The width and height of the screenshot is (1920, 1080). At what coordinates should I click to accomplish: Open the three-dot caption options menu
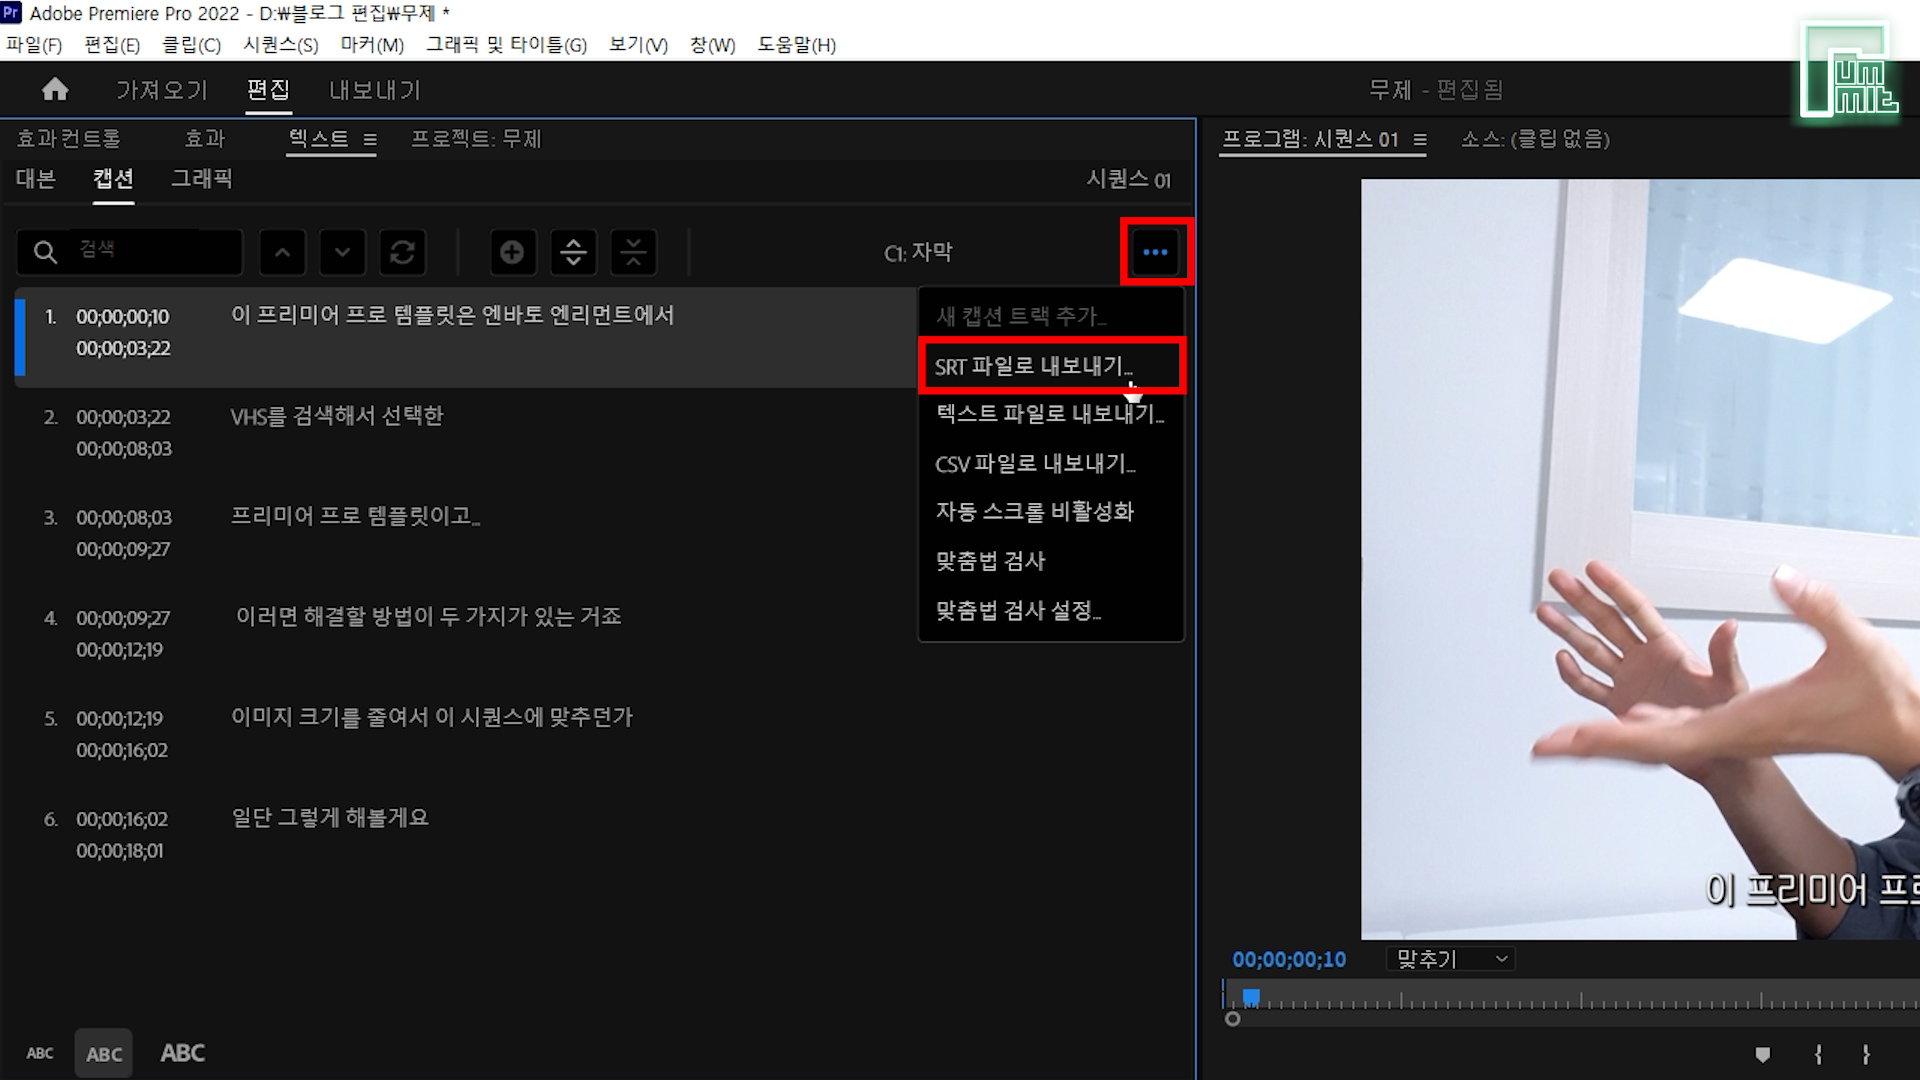[x=1155, y=252]
